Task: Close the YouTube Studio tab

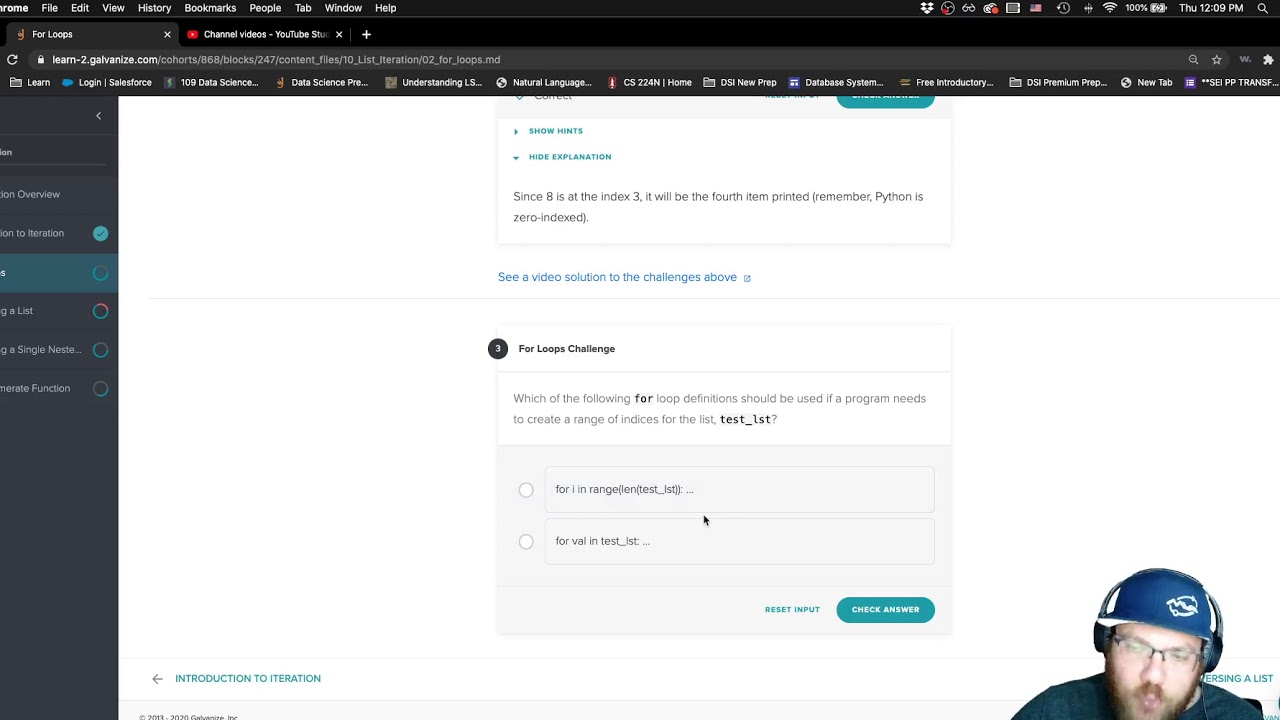Action: pyautogui.click(x=339, y=34)
